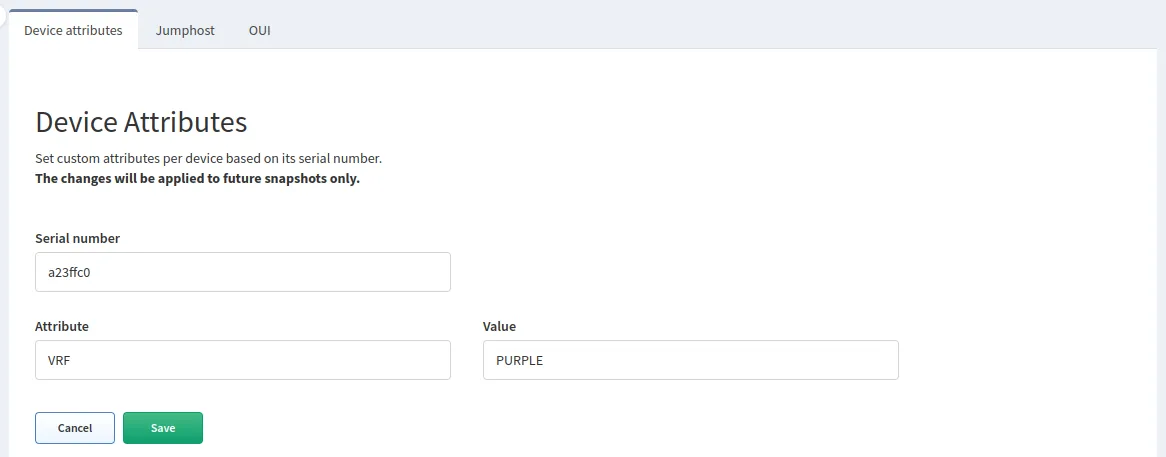This screenshot has height=457, width=1166.
Task: Select the Device attributes tab
Action: [73, 30]
